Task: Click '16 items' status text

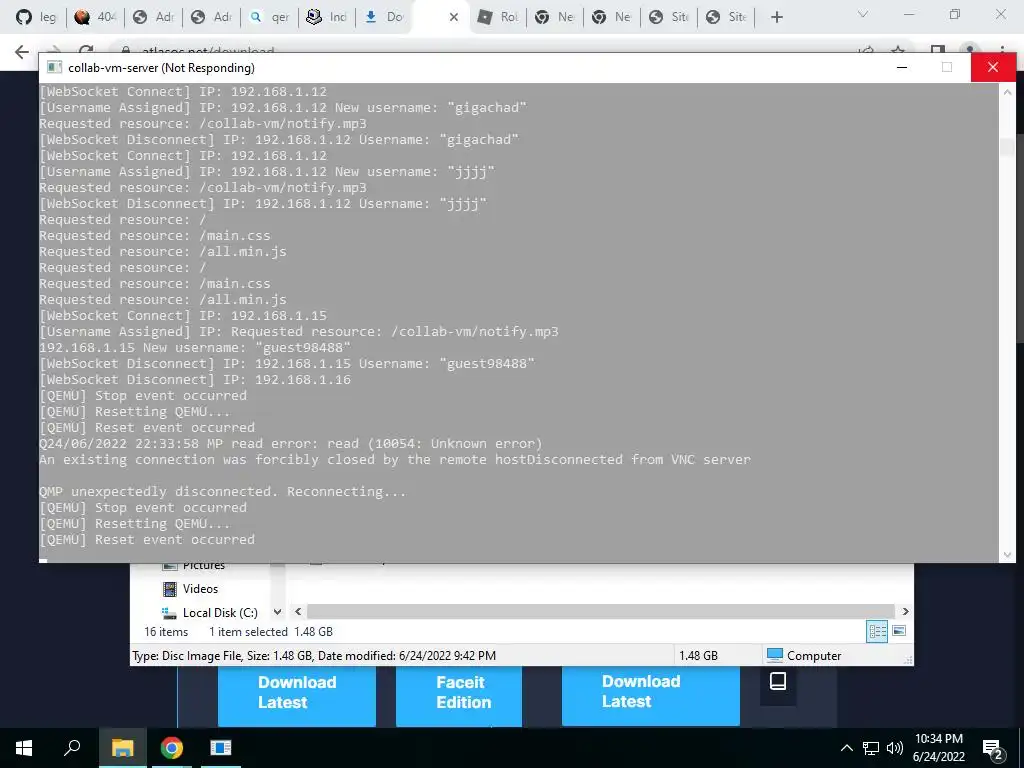Action: [166, 632]
